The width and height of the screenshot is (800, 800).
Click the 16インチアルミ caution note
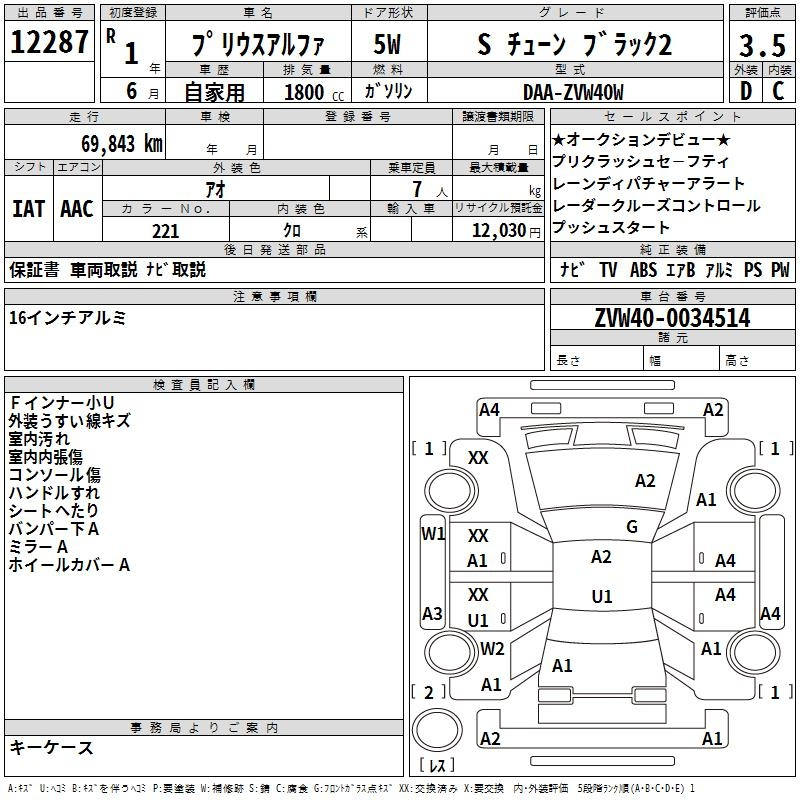point(67,318)
